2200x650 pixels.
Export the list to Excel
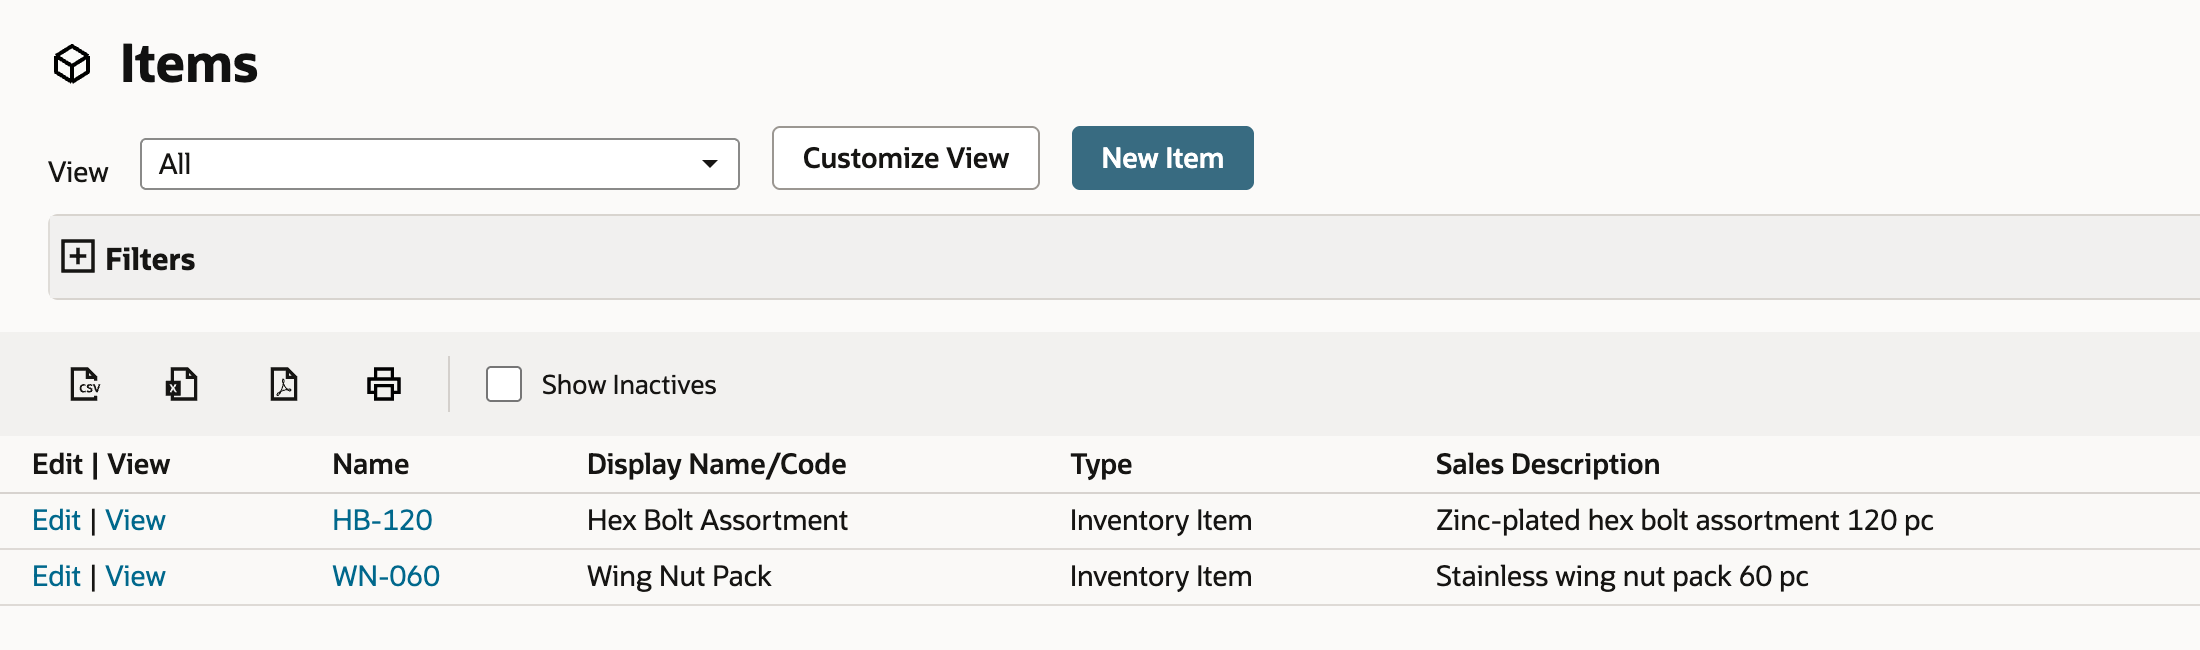[x=182, y=384]
